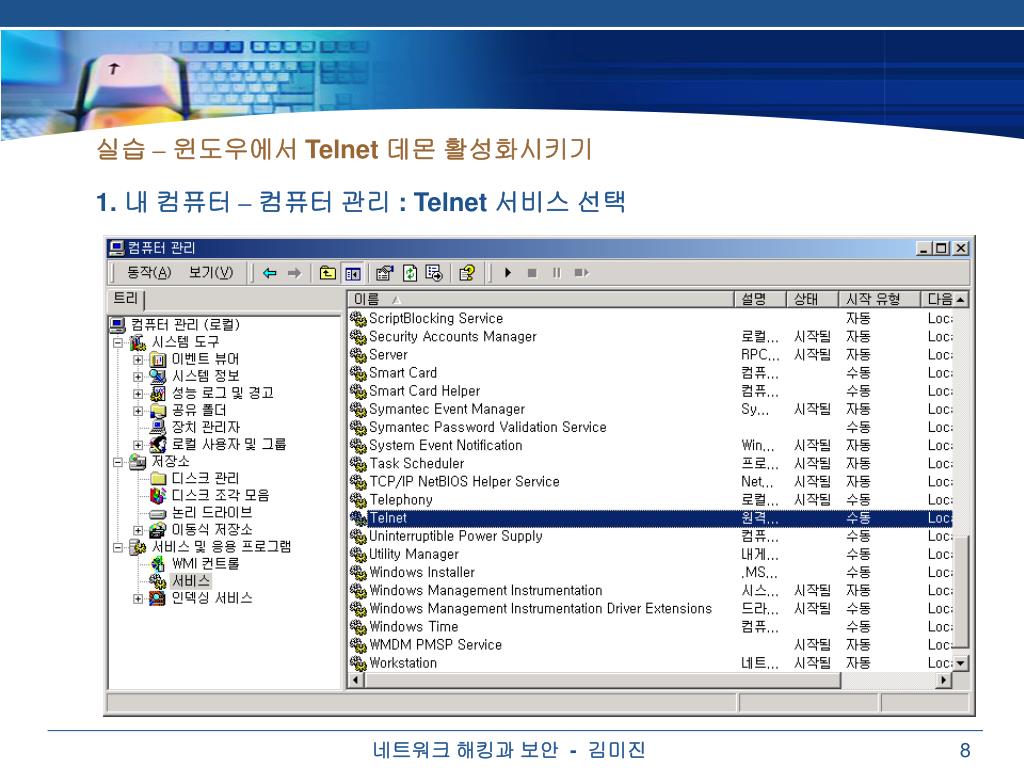The width and height of the screenshot is (1024, 768).
Task: Select the ScriptBlocking Service row
Action: (x=650, y=318)
